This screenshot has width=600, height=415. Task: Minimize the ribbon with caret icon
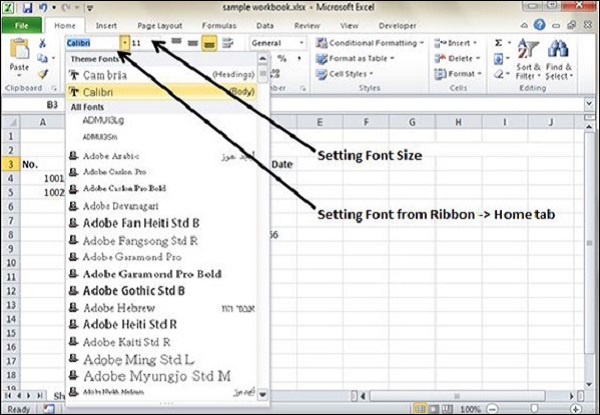click(x=525, y=26)
